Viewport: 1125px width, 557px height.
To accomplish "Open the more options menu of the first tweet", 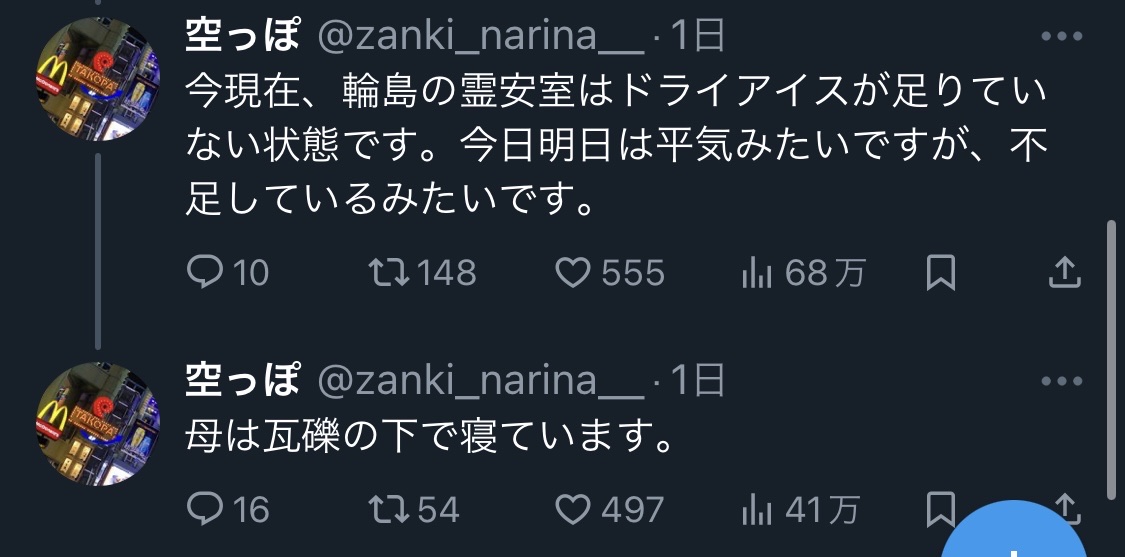I will click(1062, 37).
